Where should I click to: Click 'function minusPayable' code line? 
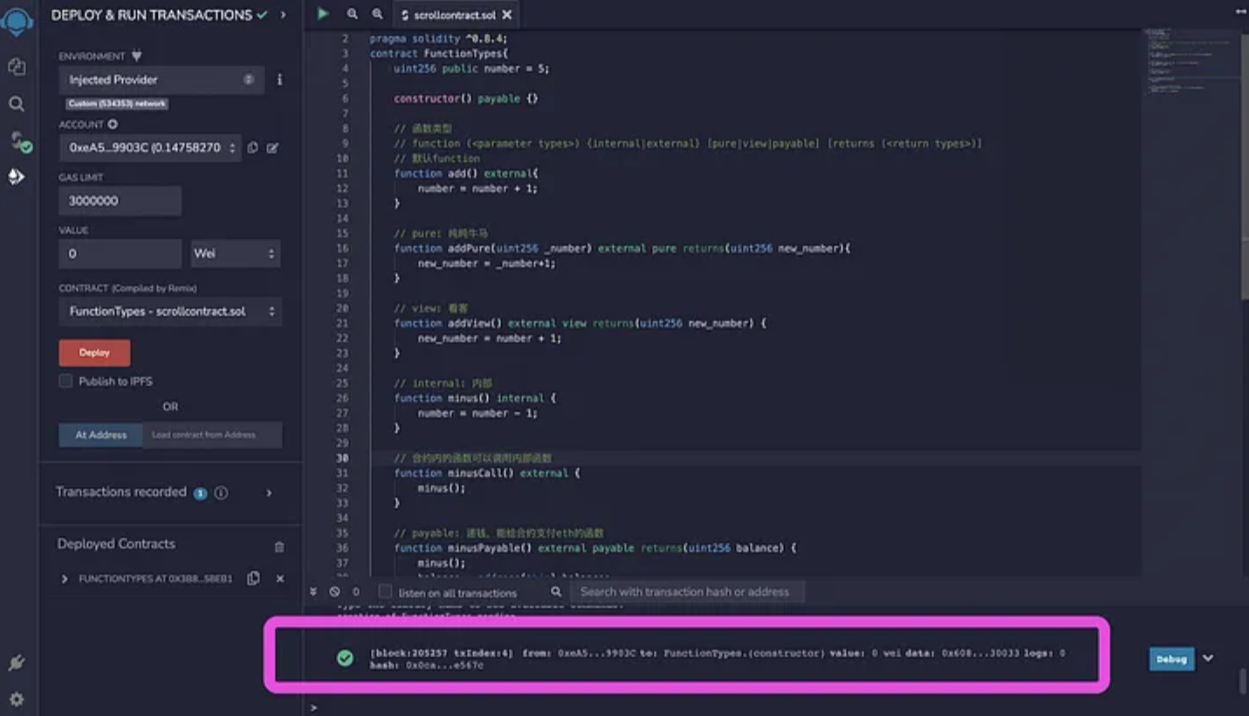click(595, 548)
